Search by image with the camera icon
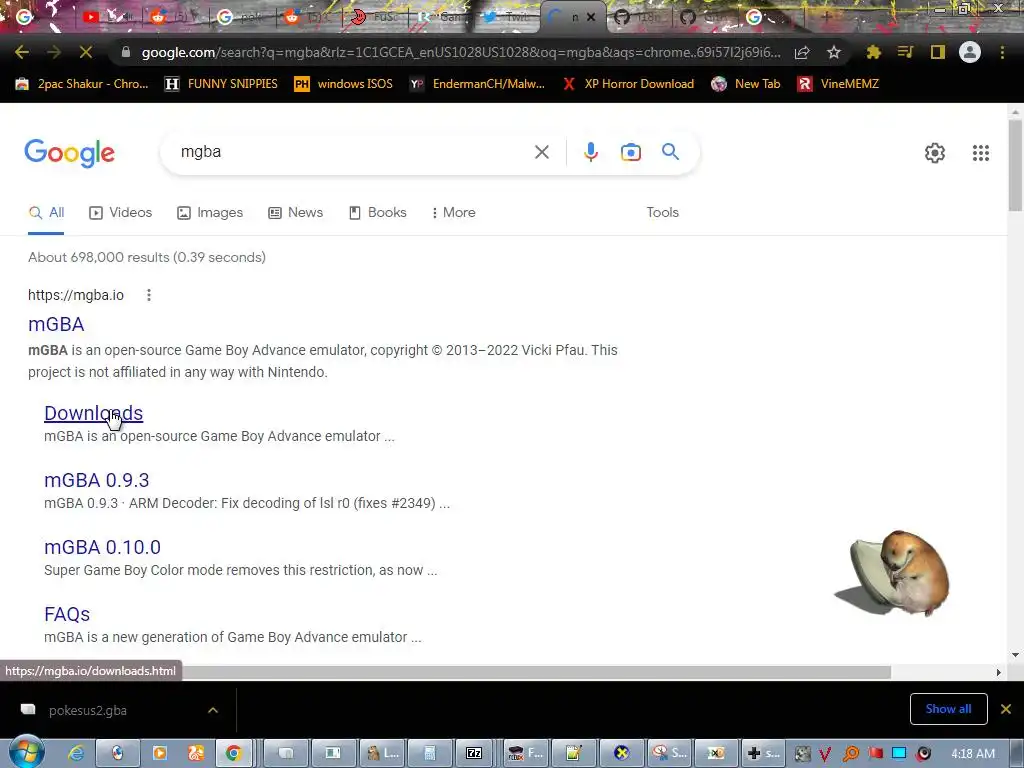The image size is (1024, 768). (631, 152)
